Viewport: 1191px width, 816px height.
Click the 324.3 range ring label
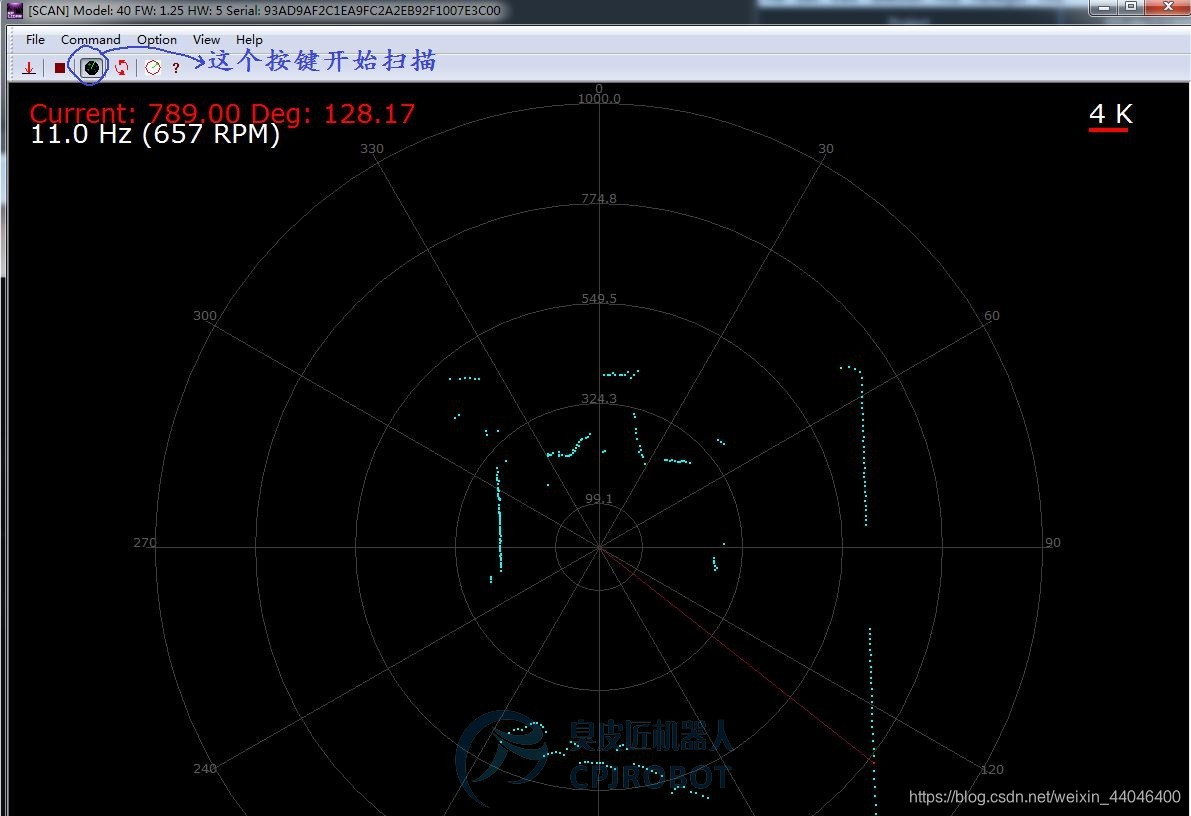point(599,398)
